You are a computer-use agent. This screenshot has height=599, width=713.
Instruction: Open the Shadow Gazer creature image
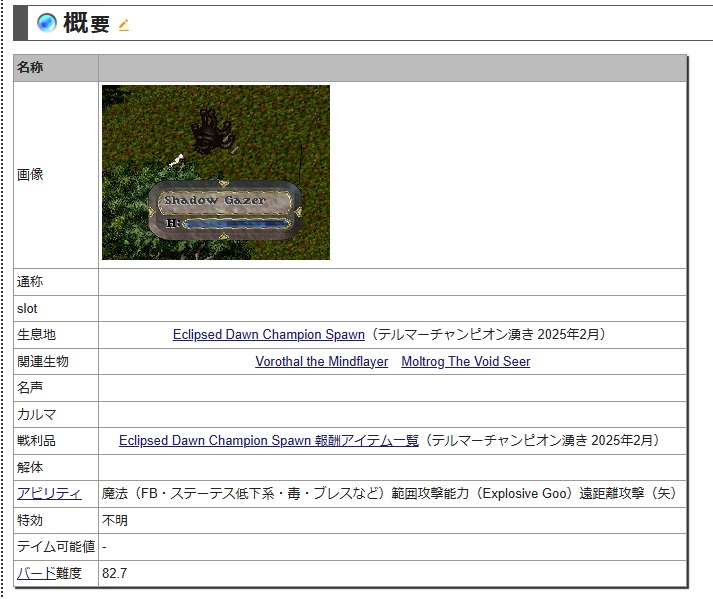click(216, 172)
